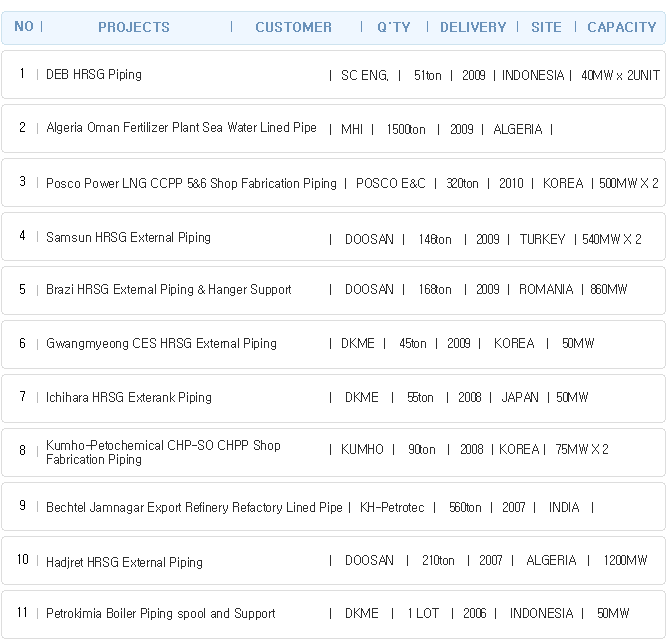Viewport: 667px width, 643px height.
Task: Click '210ton' quantity value
Action: (438, 560)
